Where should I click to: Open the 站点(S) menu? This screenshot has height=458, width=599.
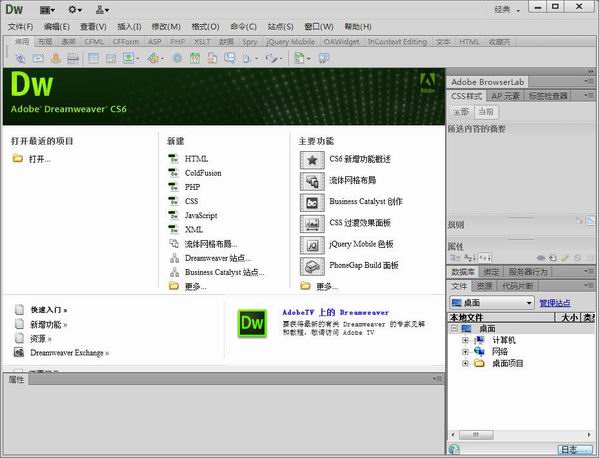[280, 26]
